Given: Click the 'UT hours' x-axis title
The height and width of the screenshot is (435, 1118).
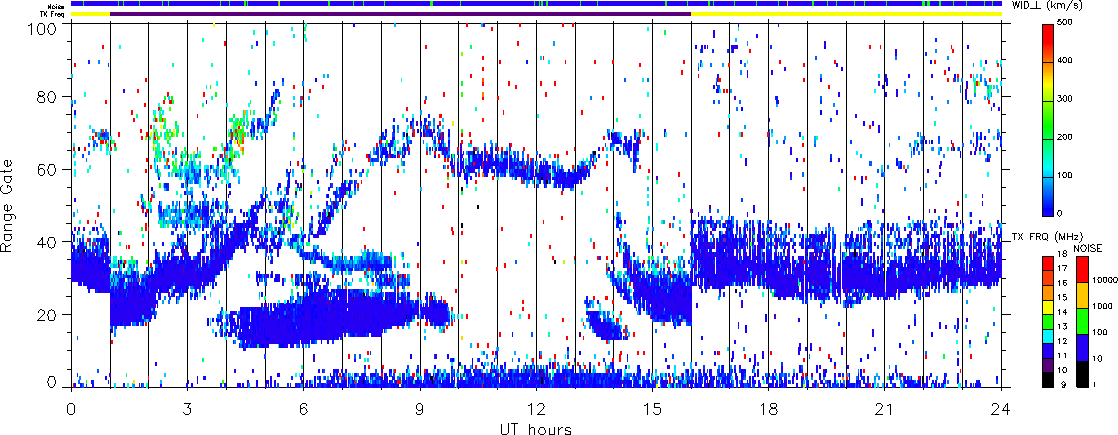Looking at the screenshot, I should pyautogui.click(x=536, y=428).
